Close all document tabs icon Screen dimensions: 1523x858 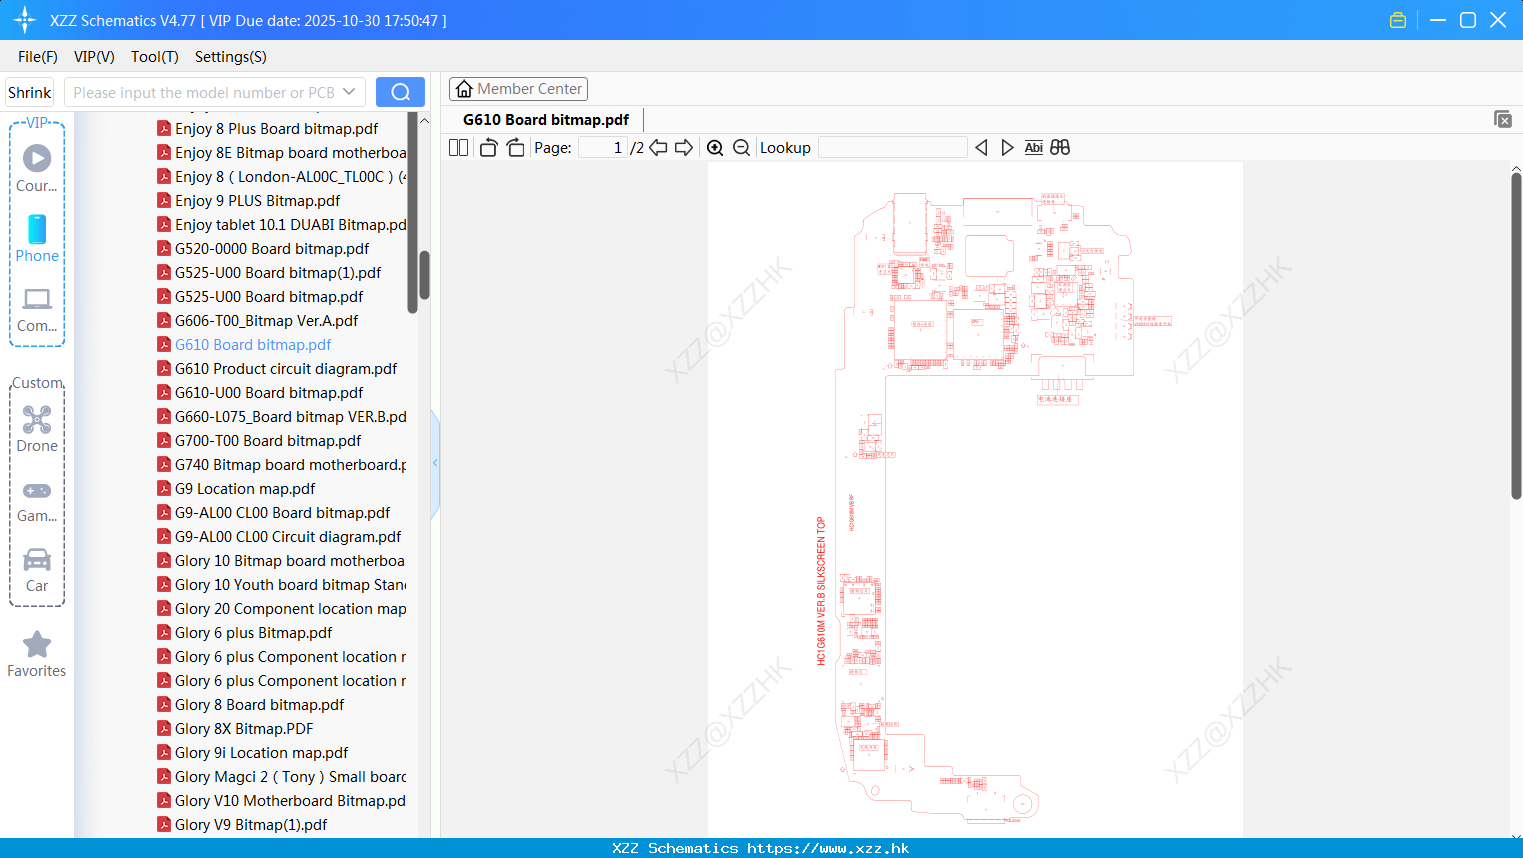point(1503,119)
